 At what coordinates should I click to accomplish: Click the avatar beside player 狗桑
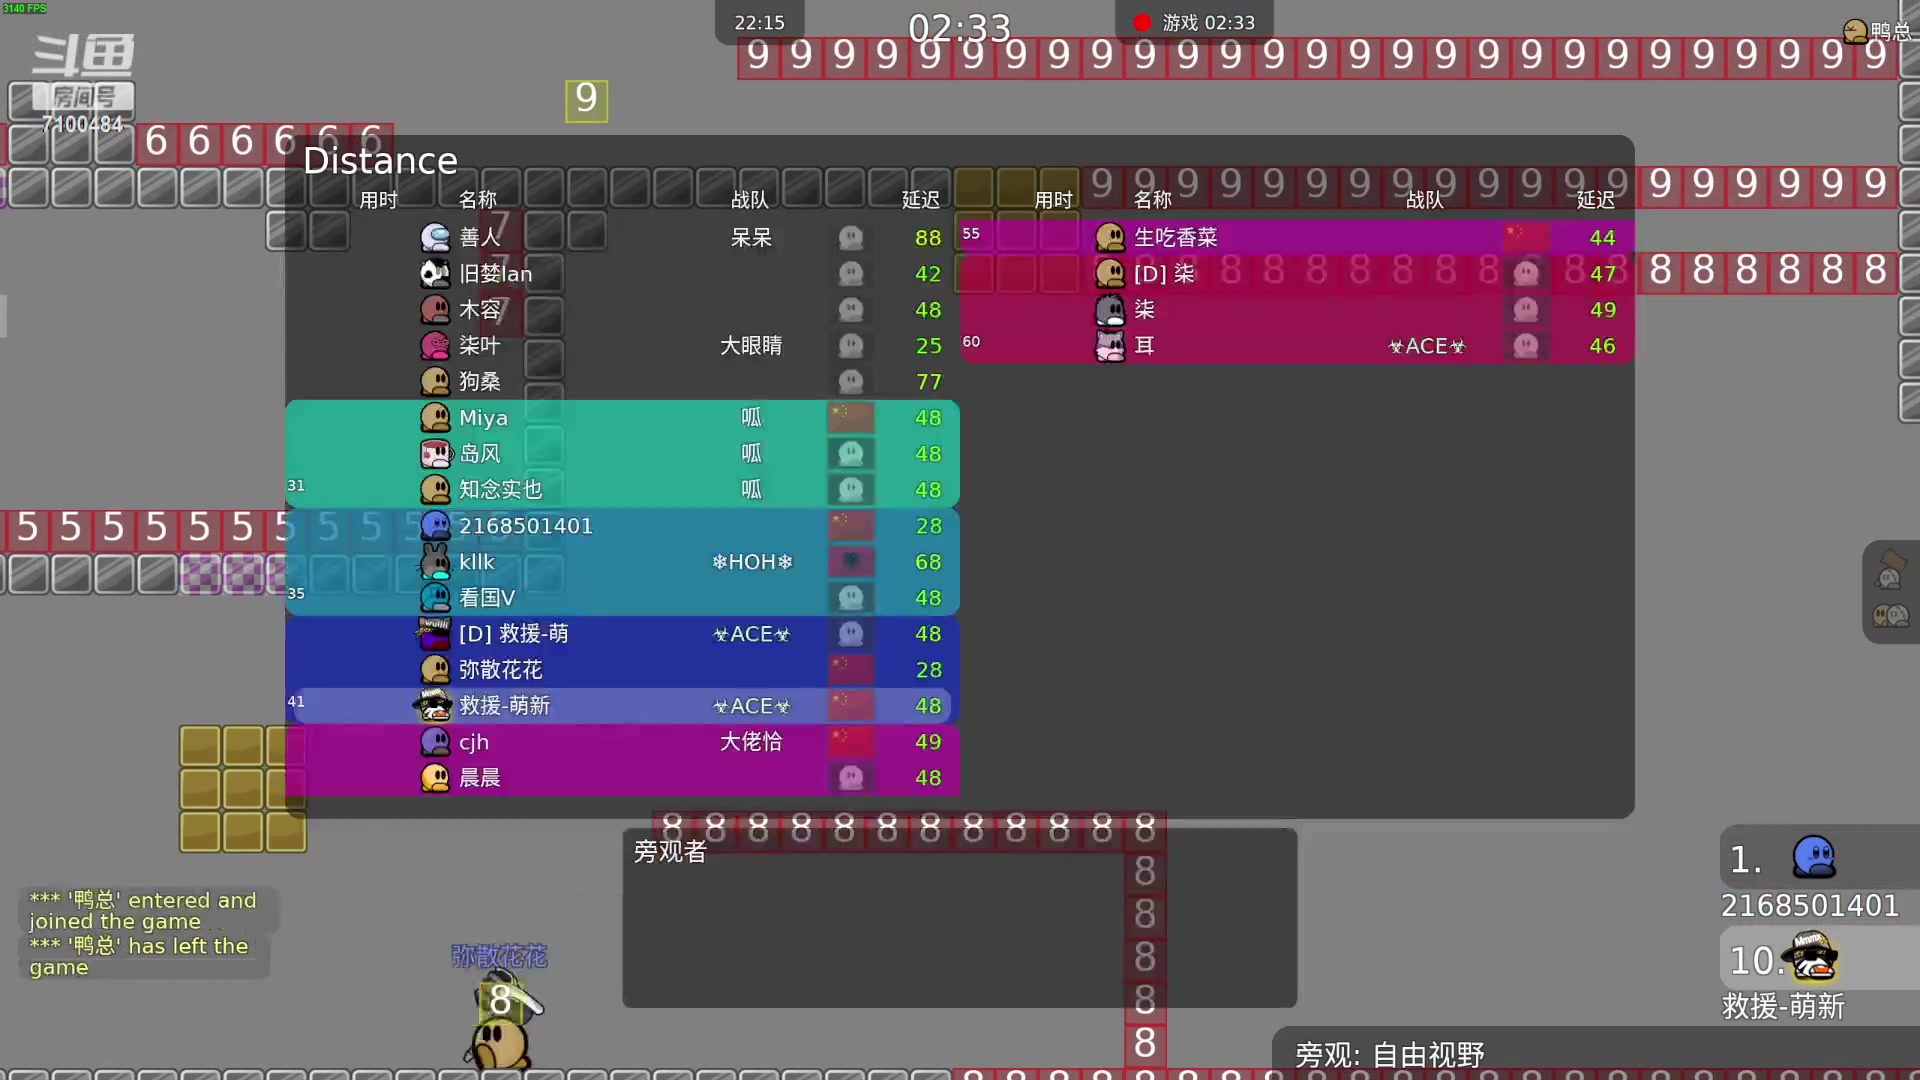435,381
